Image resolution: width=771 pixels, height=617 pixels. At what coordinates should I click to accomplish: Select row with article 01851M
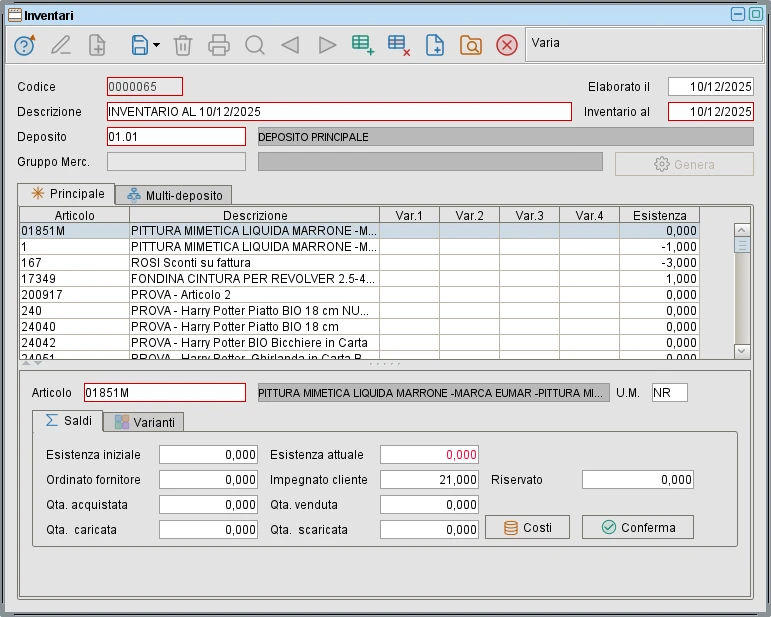pos(359,231)
